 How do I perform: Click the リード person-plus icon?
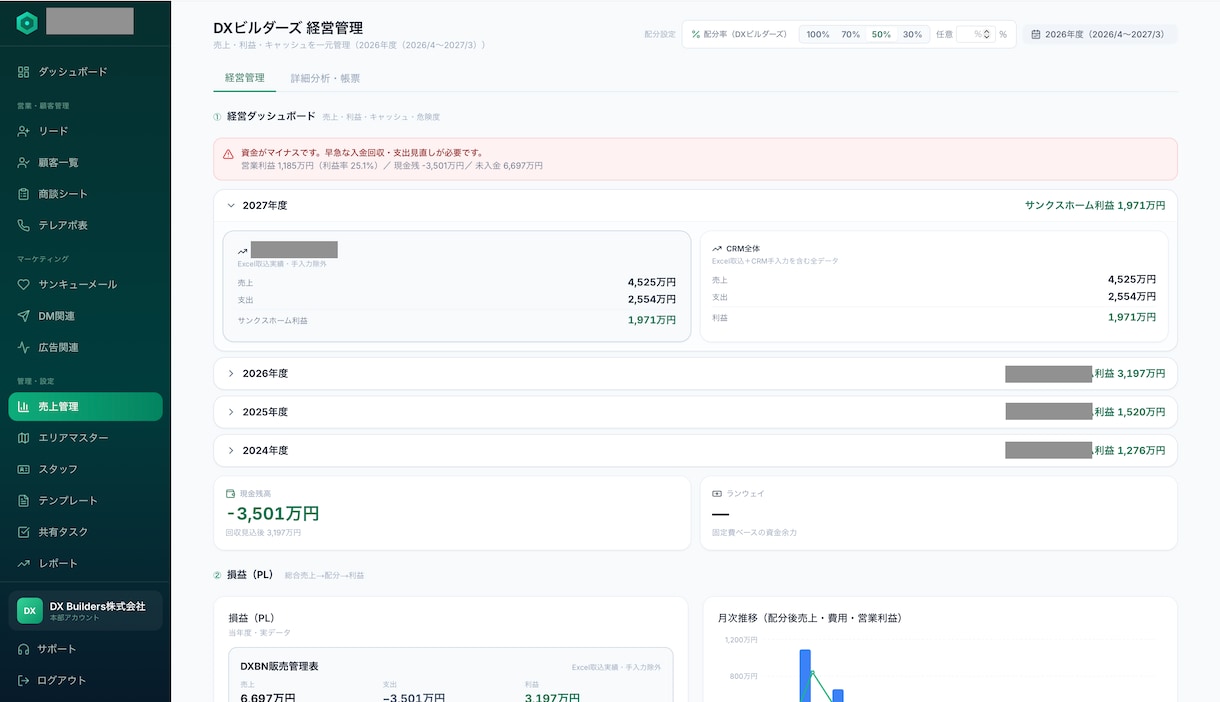click(24, 131)
